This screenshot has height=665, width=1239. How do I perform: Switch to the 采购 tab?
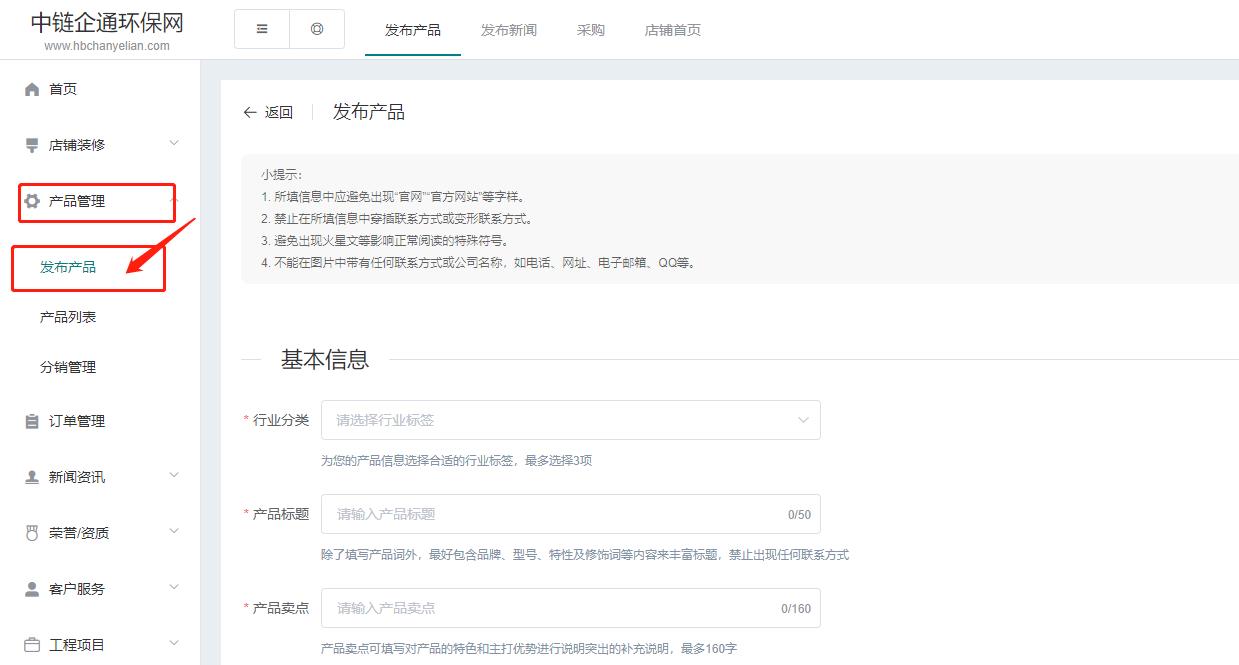click(x=590, y=30)
